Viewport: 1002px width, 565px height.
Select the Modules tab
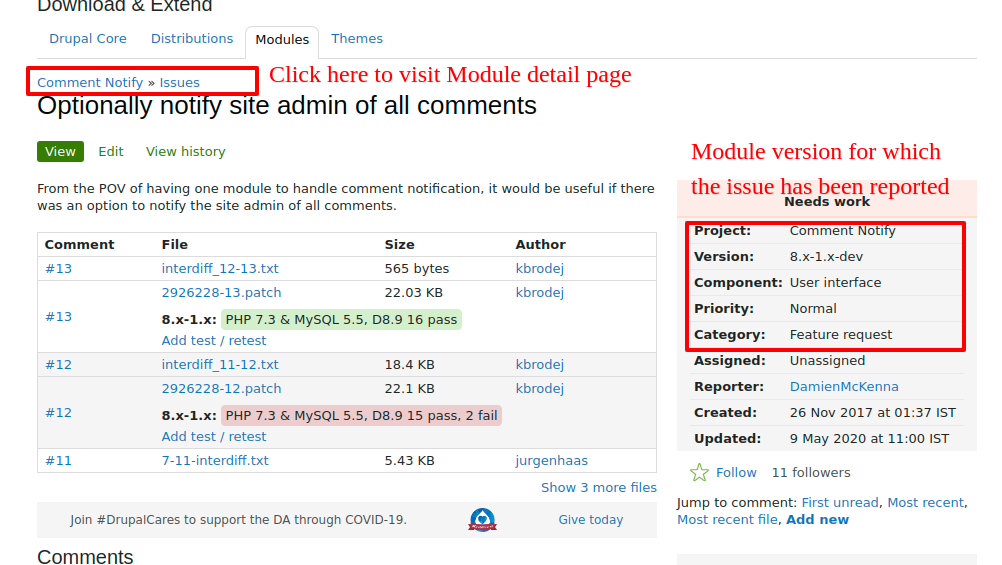(282, 40)
